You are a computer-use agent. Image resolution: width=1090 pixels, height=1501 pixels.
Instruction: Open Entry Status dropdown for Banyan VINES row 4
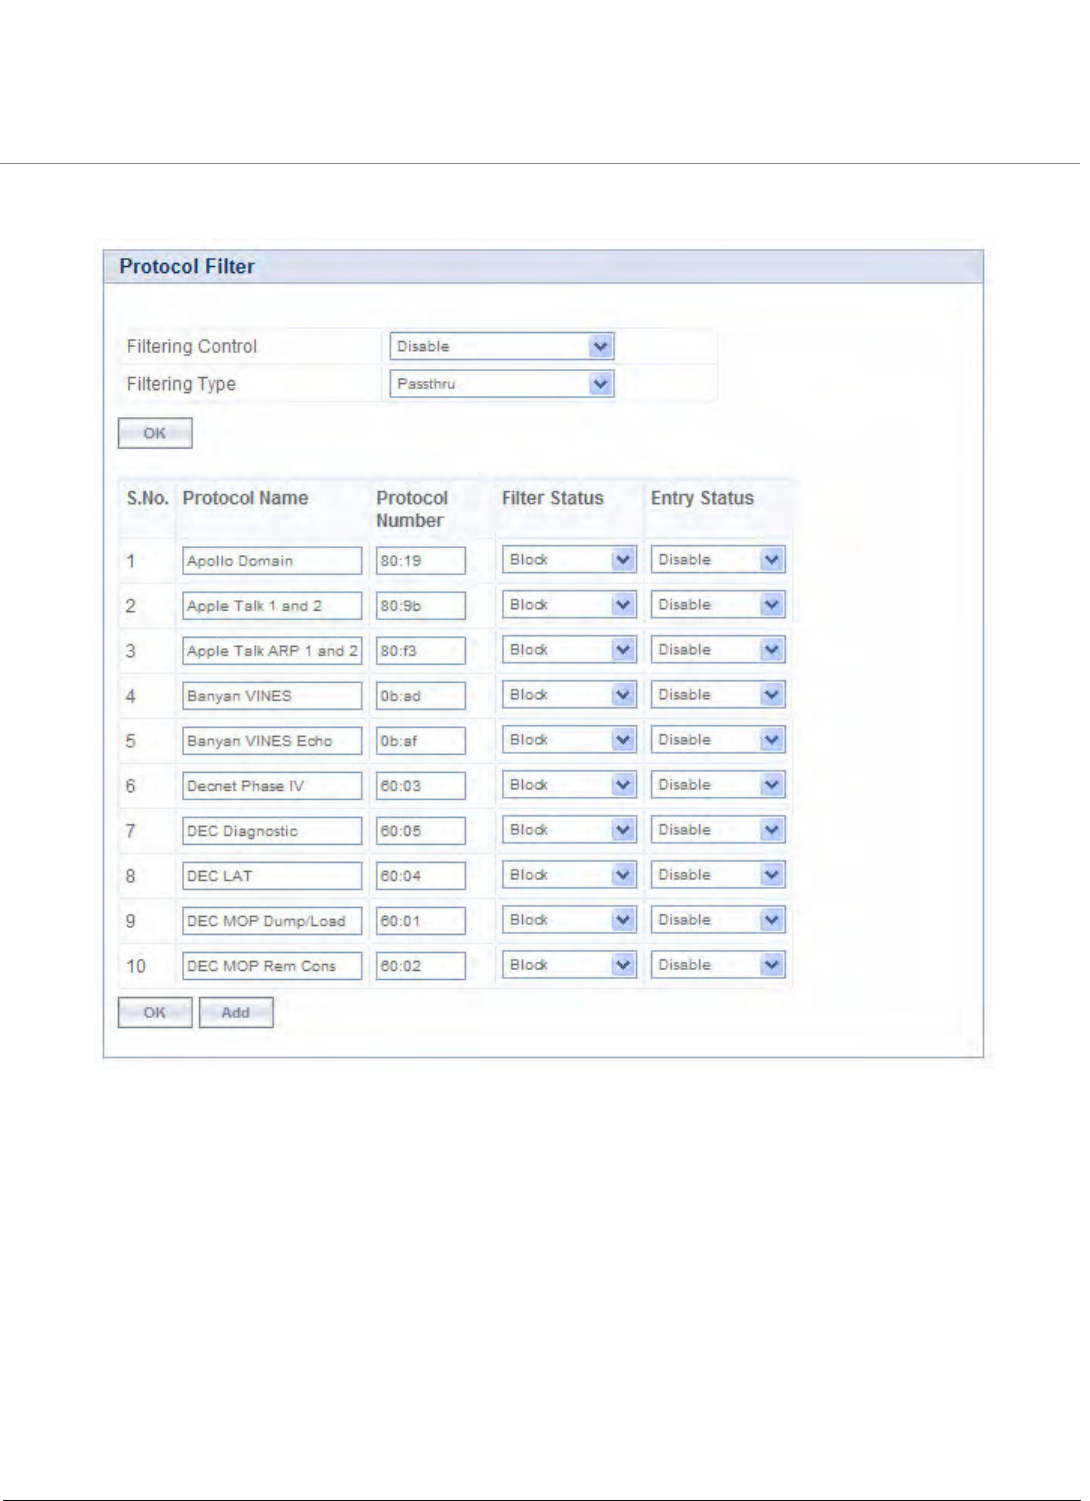coord(718,695)
